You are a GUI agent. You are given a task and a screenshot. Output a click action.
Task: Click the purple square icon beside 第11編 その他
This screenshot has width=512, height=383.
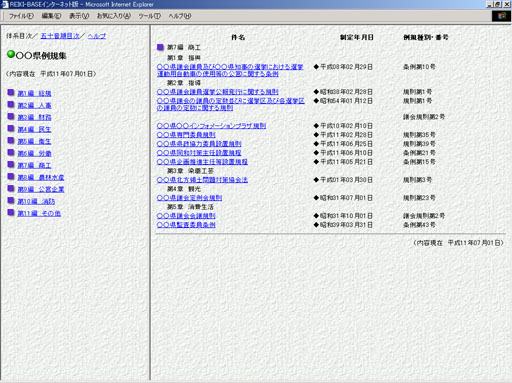tap(11, 212)
